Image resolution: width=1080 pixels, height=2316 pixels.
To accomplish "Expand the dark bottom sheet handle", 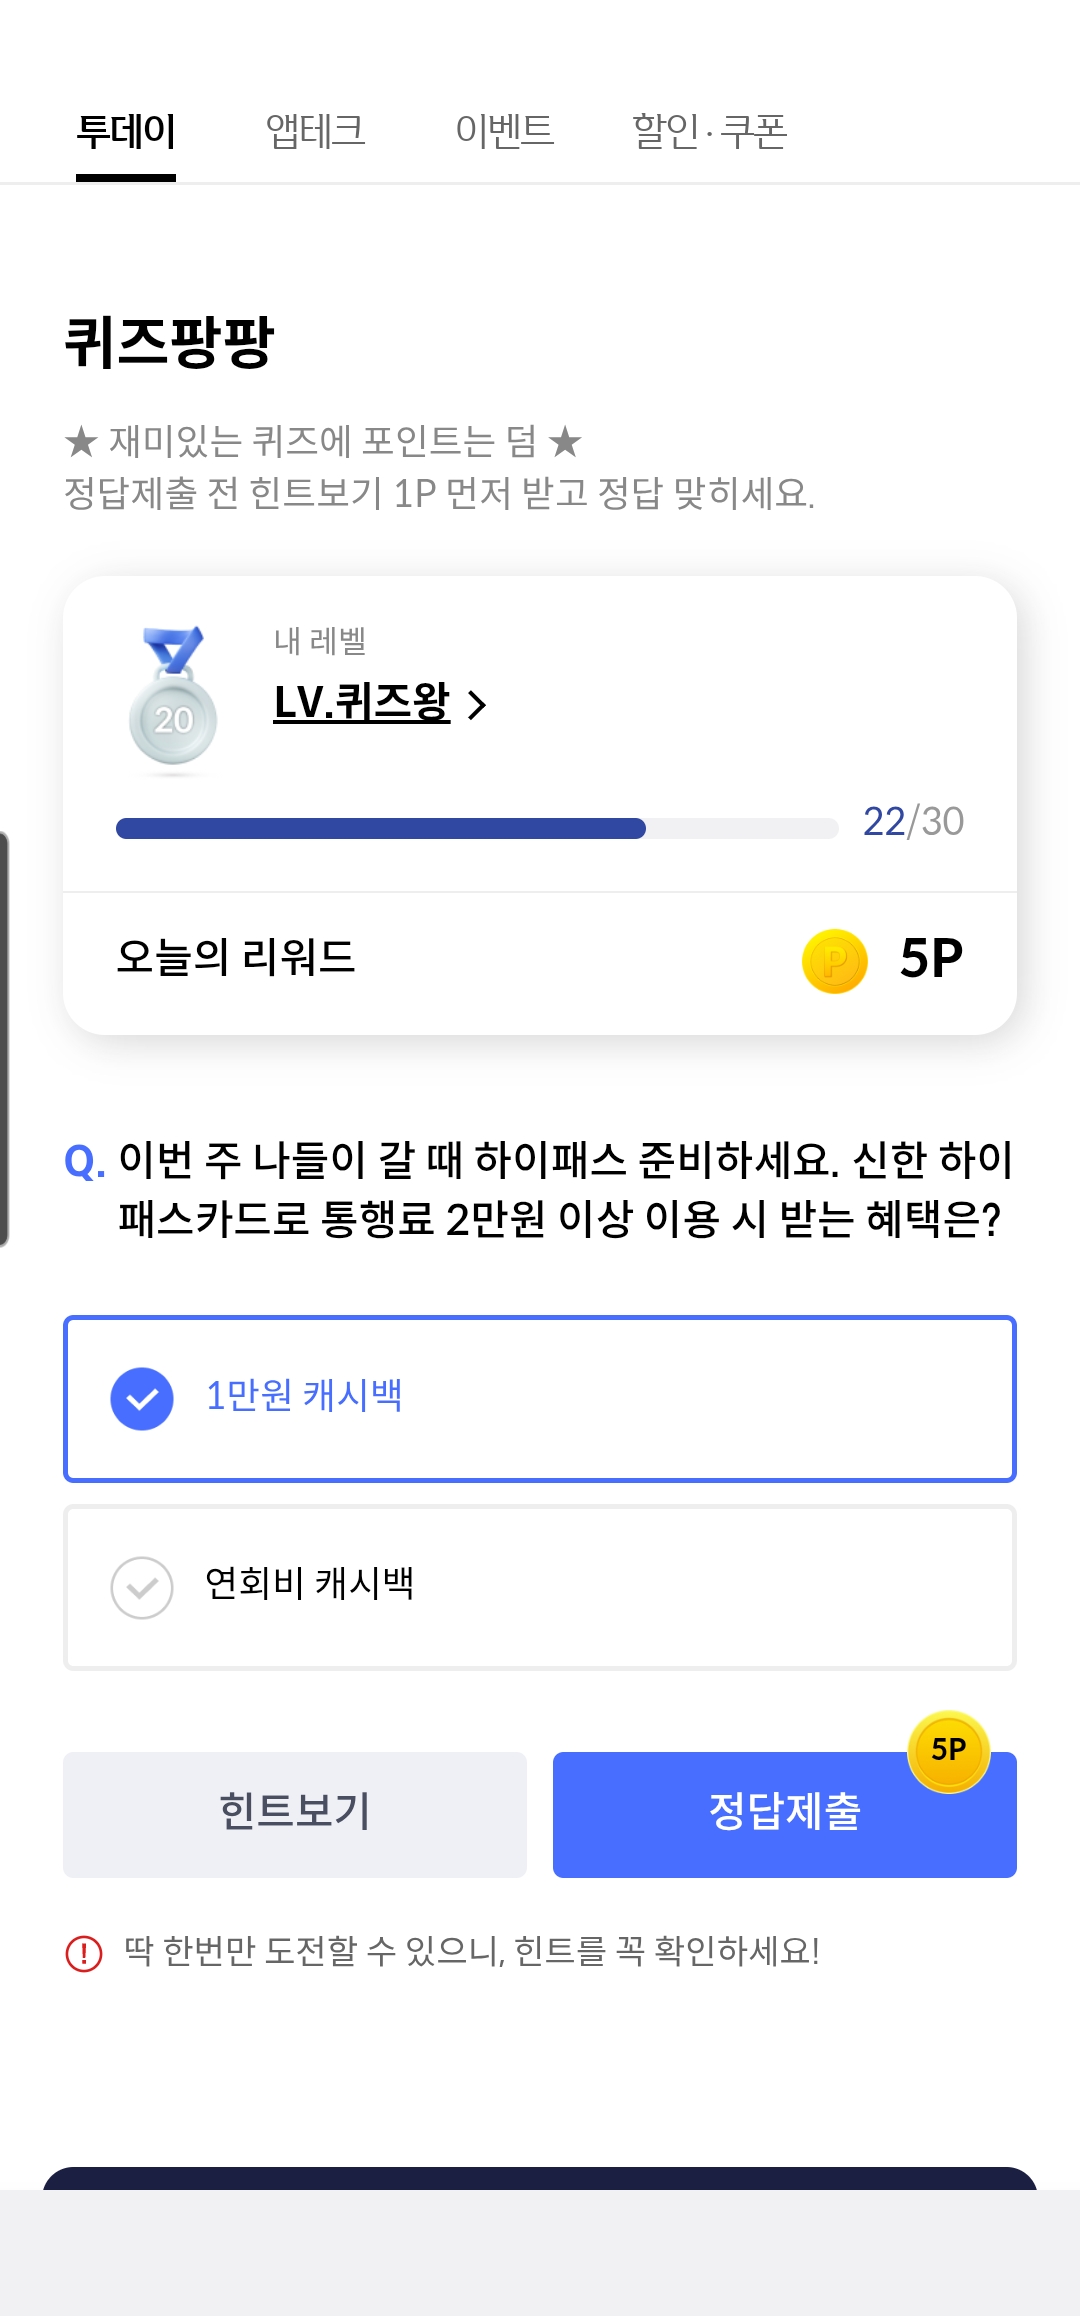I will 540,2178.
